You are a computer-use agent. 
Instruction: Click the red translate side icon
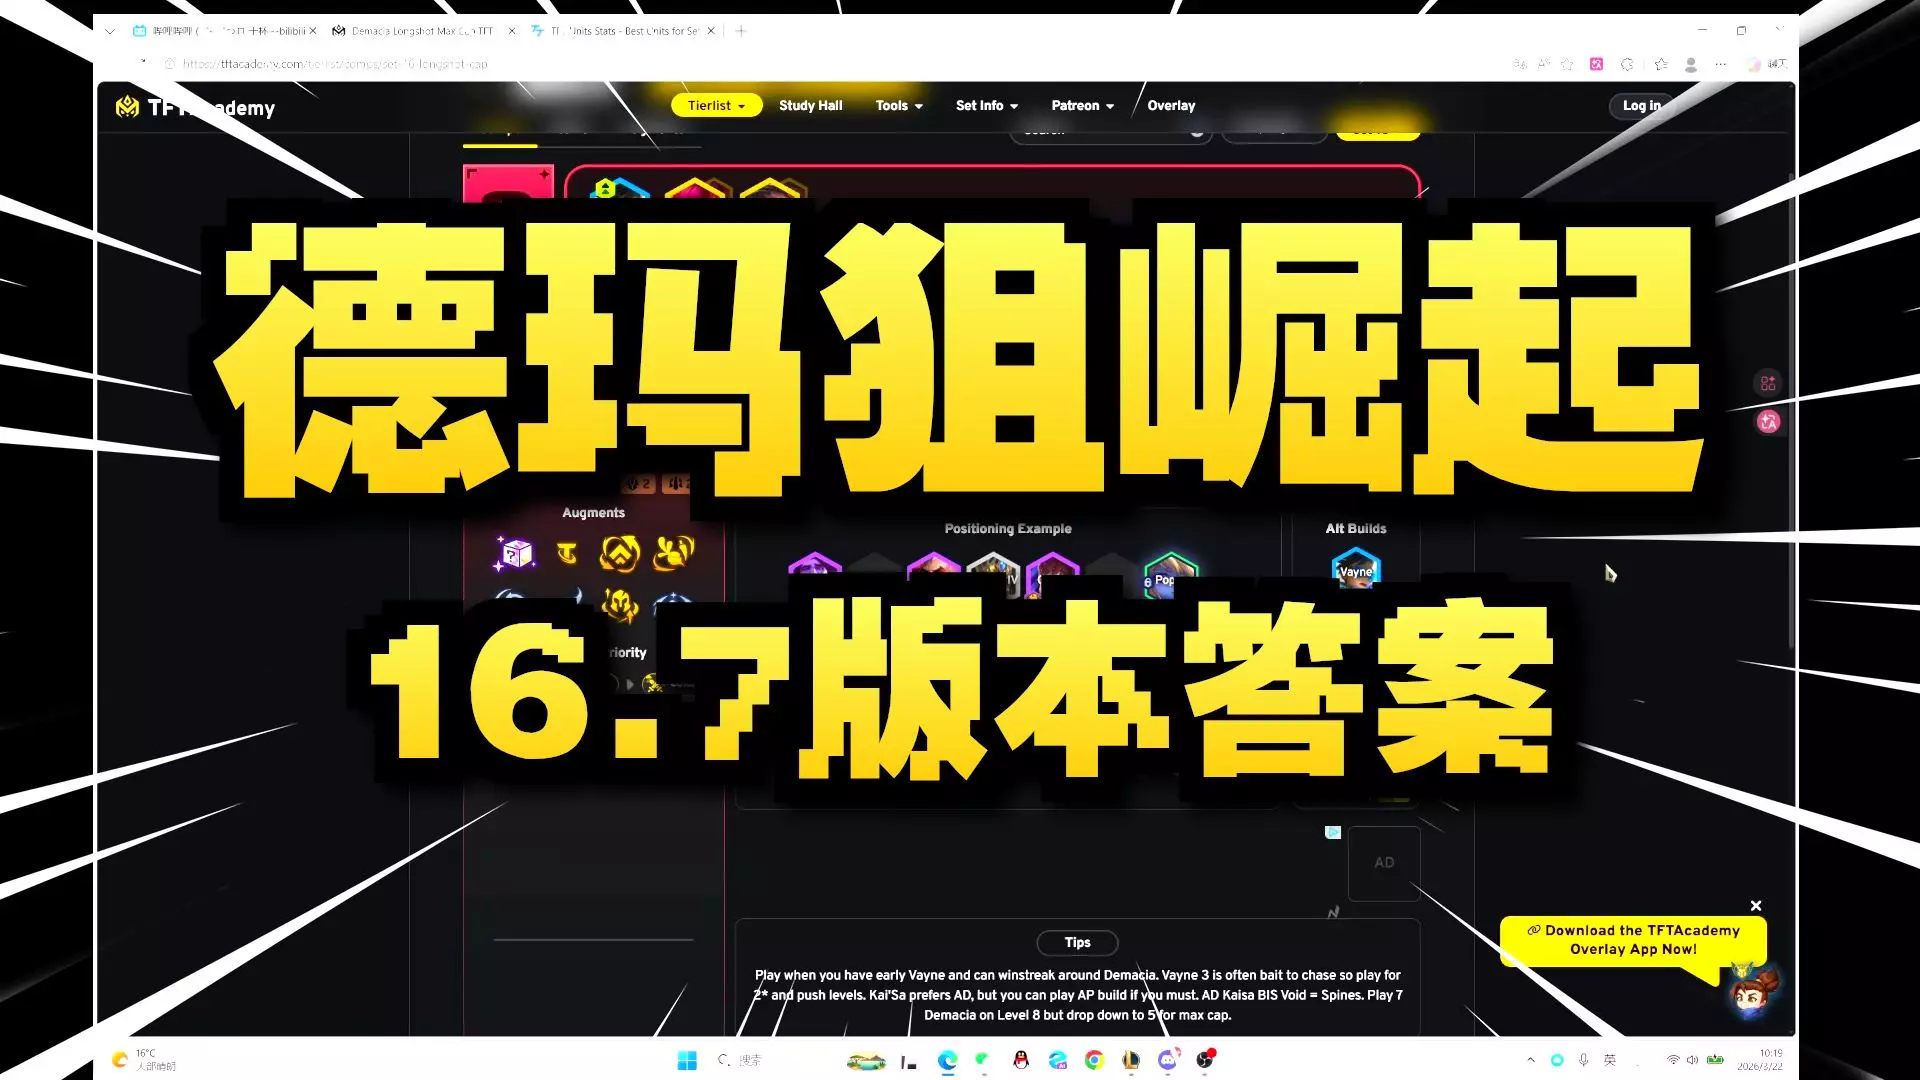click(x=1768, y=422)
